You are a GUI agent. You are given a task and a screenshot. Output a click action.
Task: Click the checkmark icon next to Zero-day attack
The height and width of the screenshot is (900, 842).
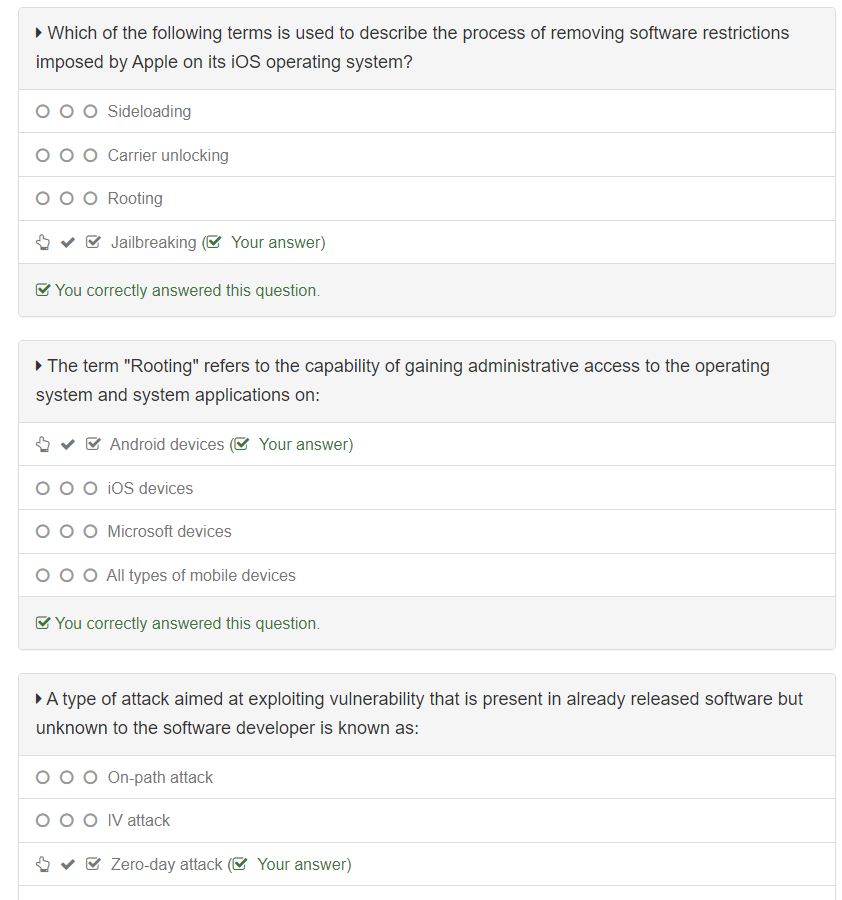[x=68, y=864]
